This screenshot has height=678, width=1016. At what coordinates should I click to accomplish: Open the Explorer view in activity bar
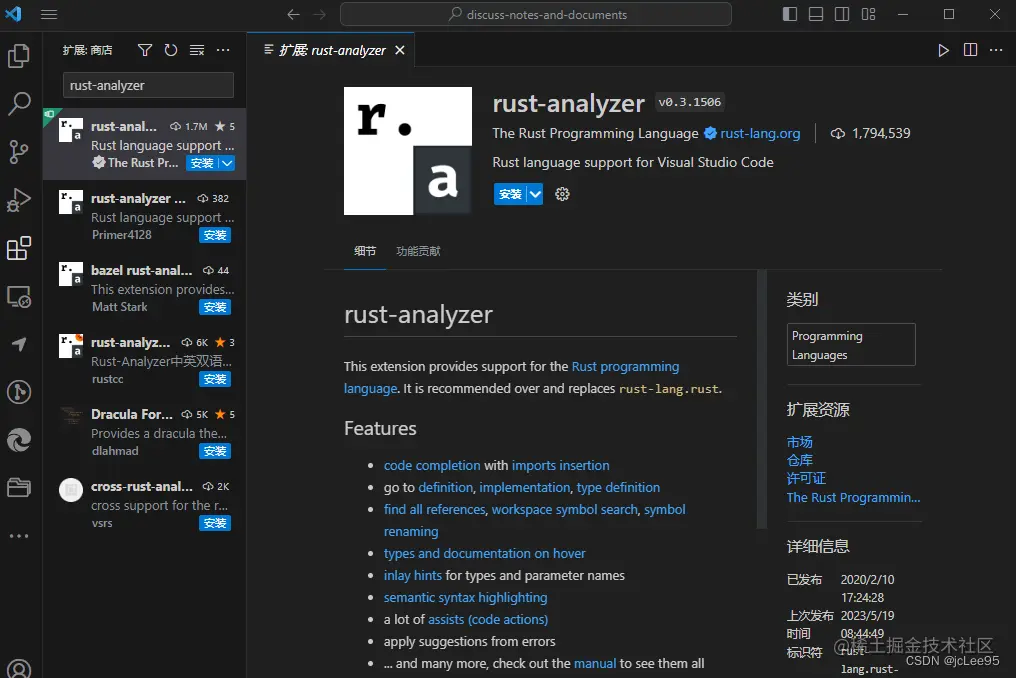click(19, 56)
